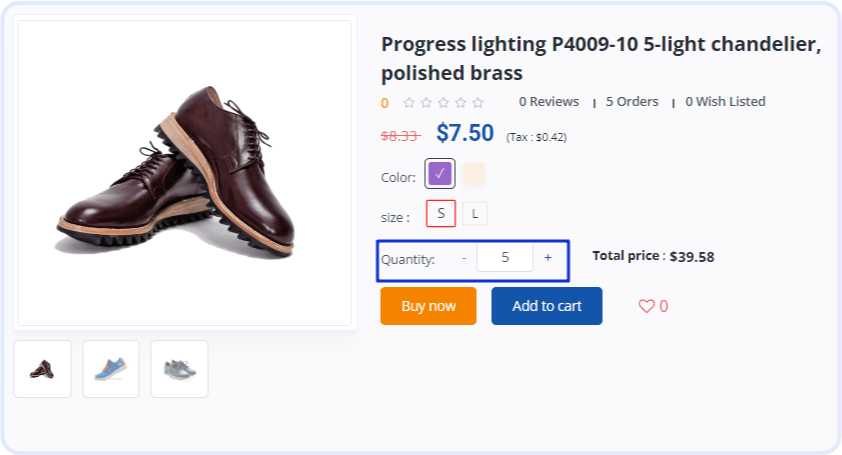Decrease quantity with the minus button
This screenshot has width=842, height=455.
pyautogui.click(x=464, y=258)
